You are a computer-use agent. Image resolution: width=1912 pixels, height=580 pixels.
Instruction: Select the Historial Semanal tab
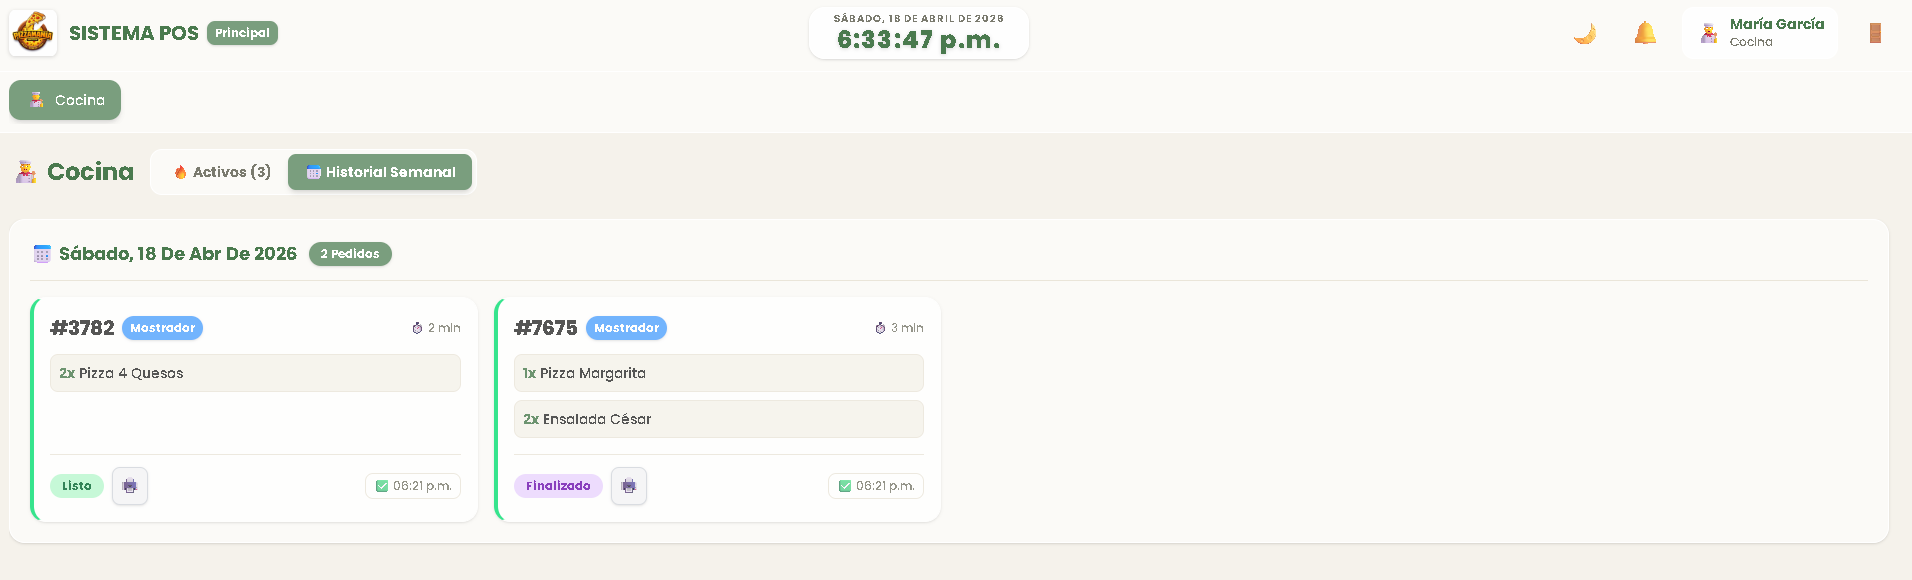380,172
